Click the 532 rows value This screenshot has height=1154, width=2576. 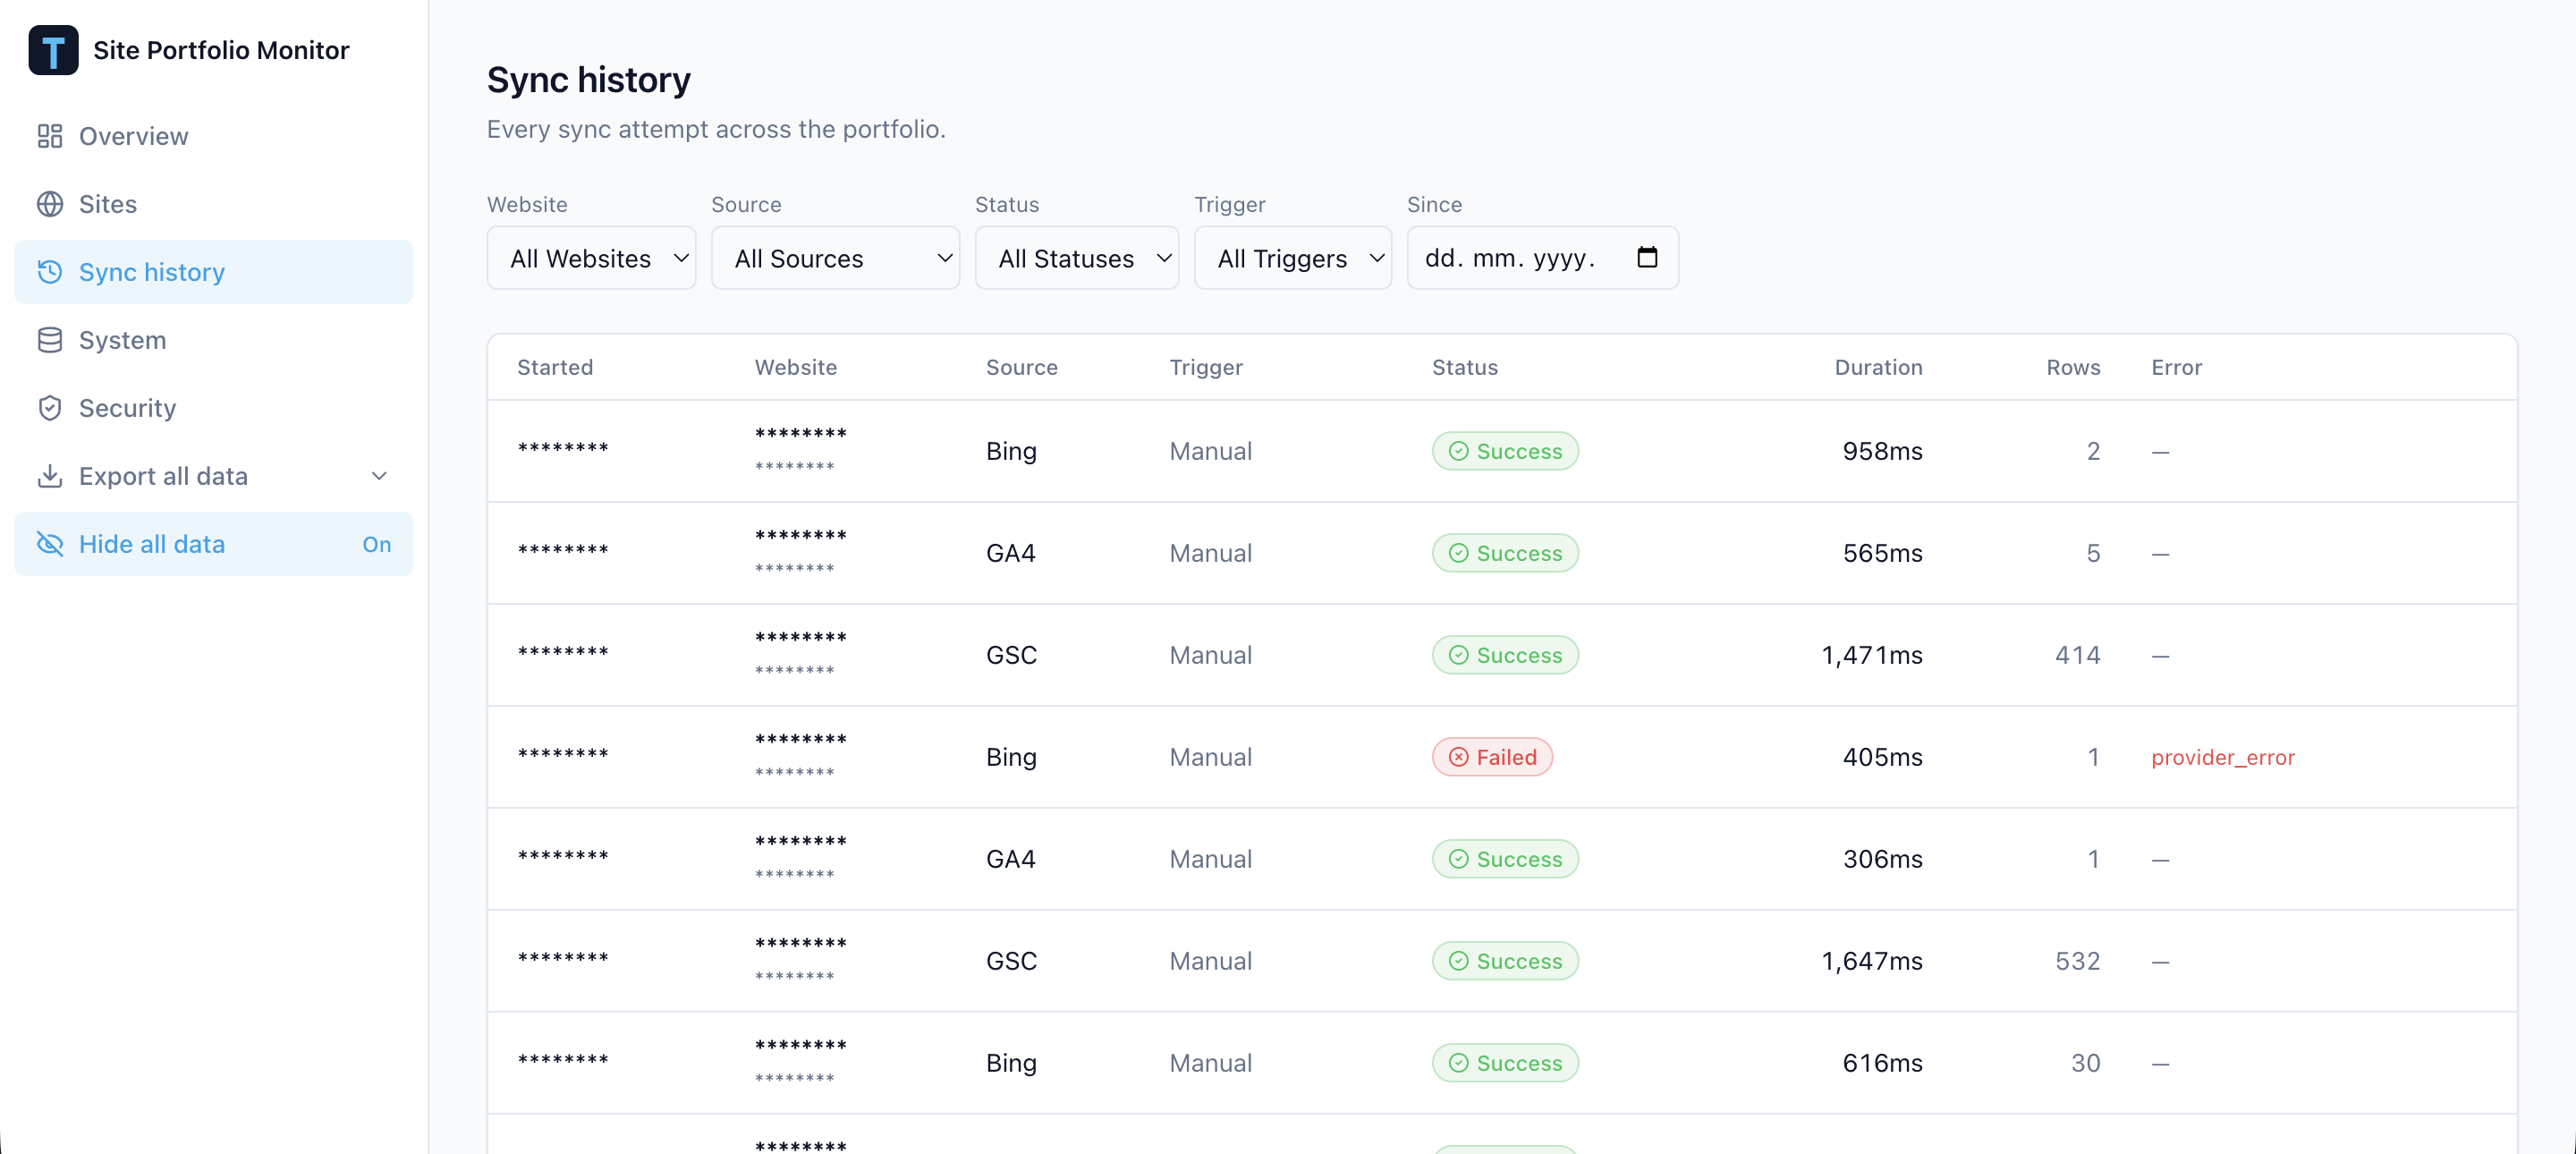pos(2077,961)
